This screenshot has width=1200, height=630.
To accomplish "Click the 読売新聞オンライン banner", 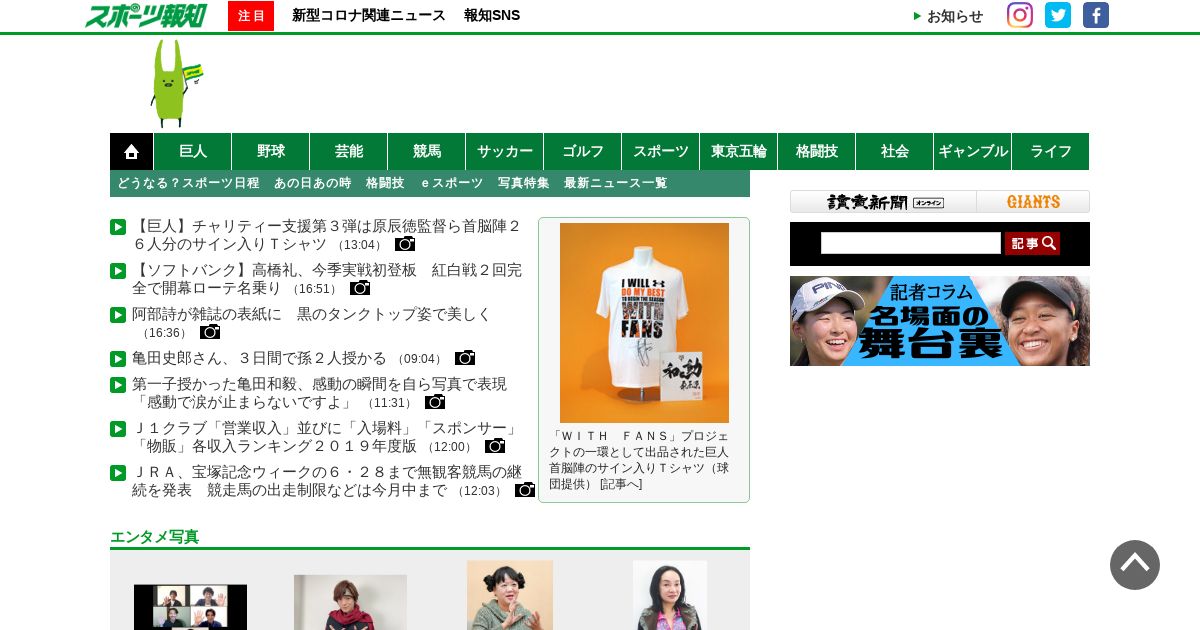I will point(884,202).
